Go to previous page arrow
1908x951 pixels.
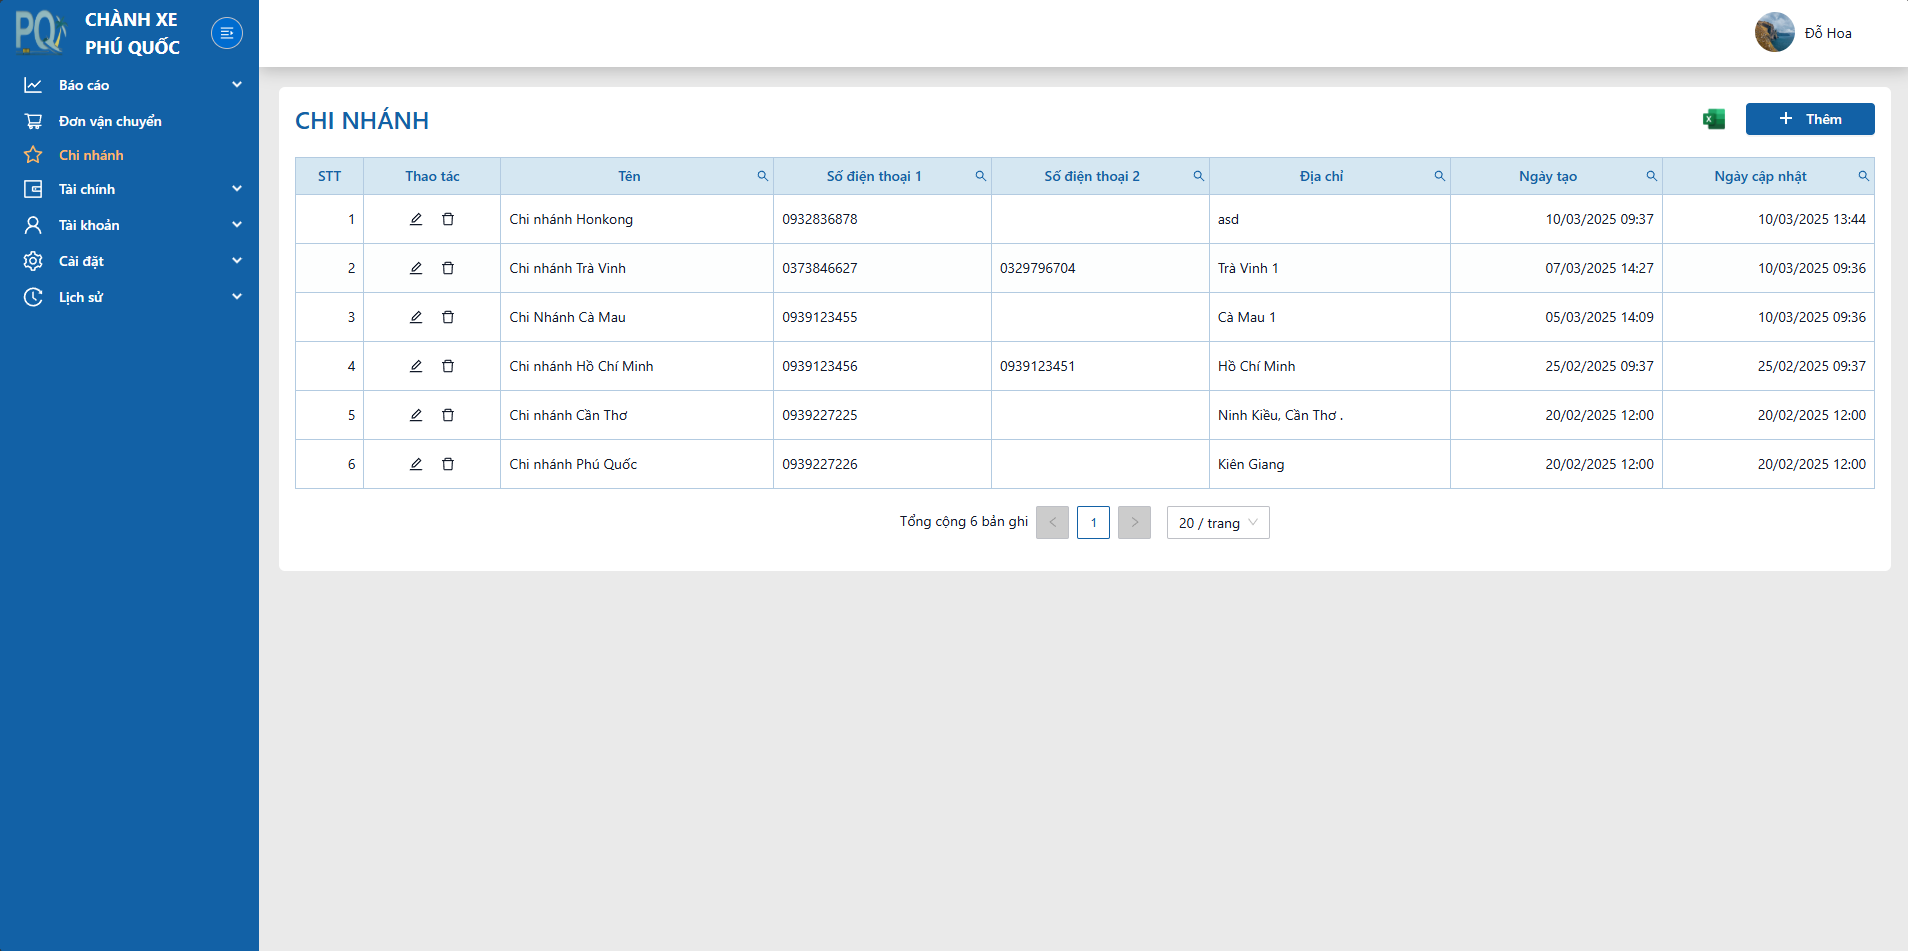click(1052, 522)
